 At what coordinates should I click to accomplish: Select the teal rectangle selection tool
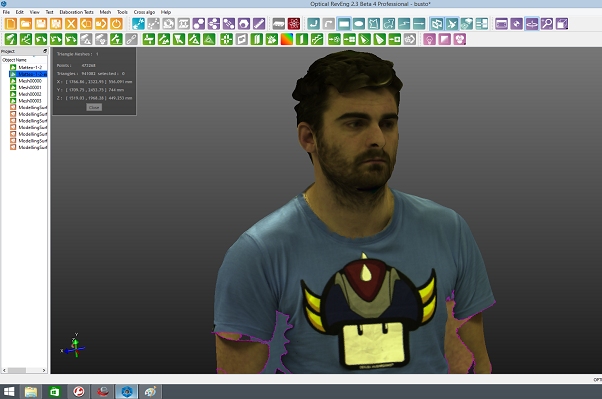[344, 24]
